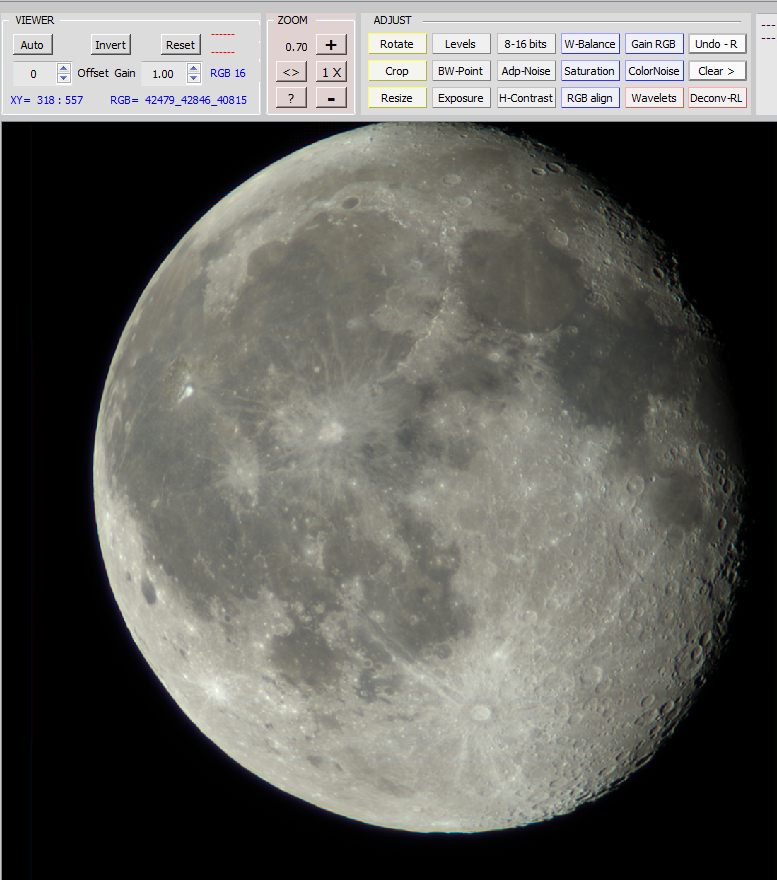Screen dimensions: 777x880
Task: Click the Invert button
Action: point(110,45)
